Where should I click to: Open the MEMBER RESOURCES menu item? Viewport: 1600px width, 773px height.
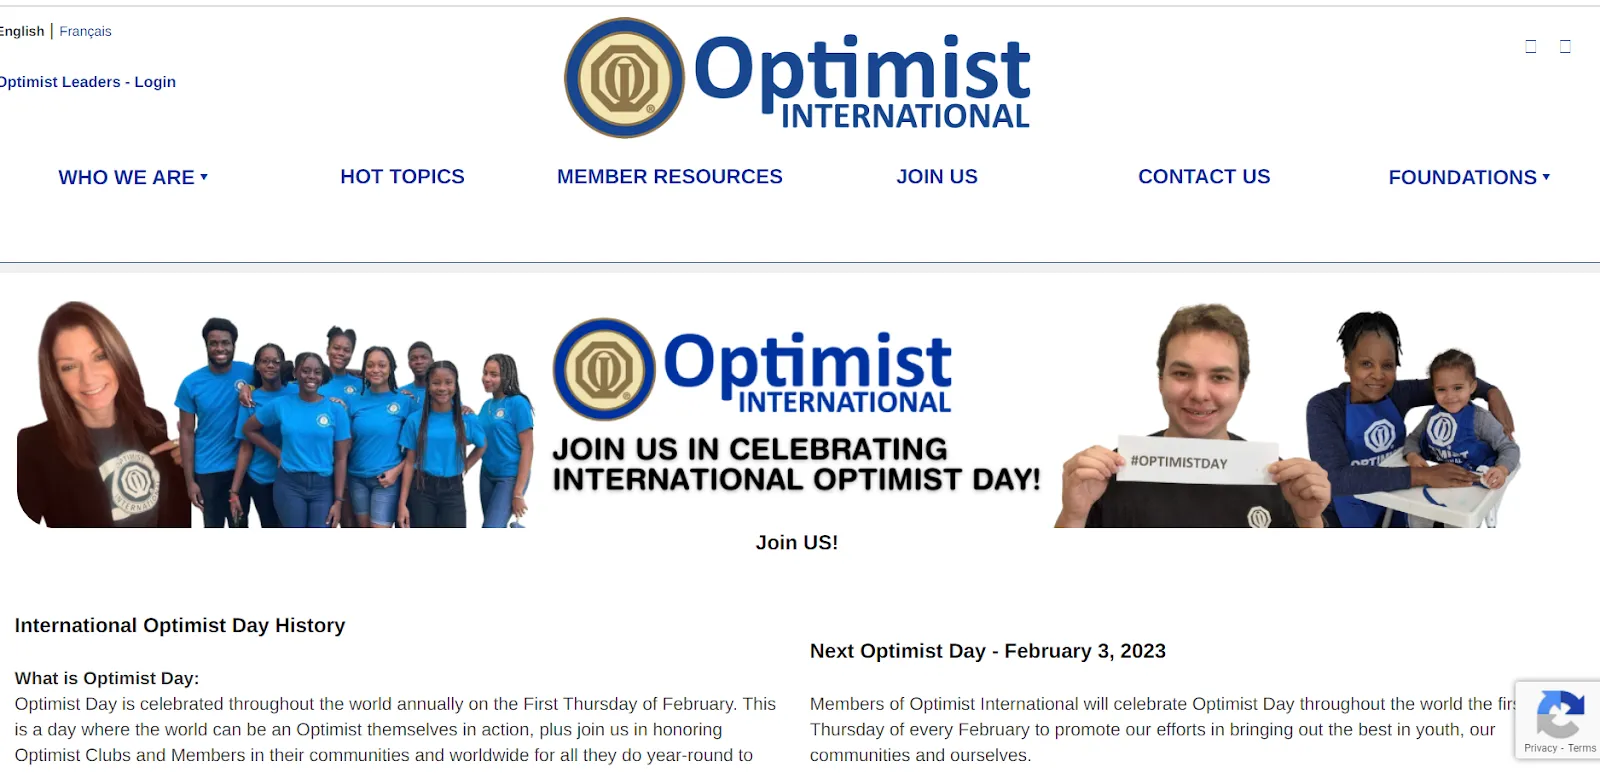[670, 176]
